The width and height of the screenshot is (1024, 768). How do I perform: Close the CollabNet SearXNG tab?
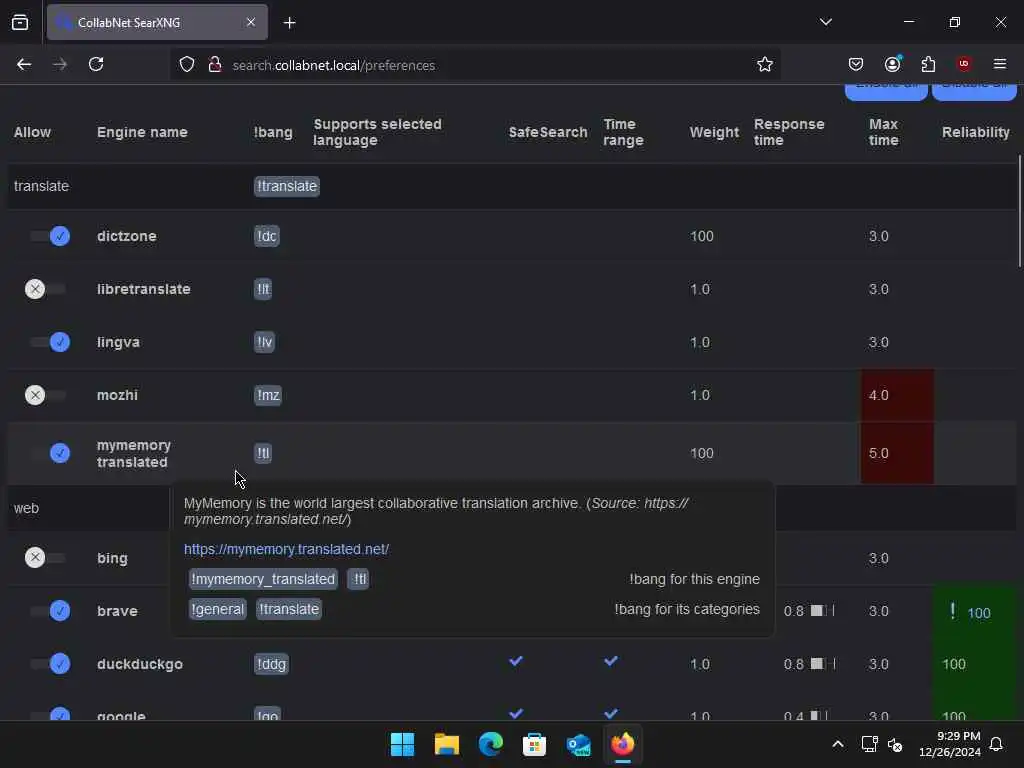[x=251, y=22]
